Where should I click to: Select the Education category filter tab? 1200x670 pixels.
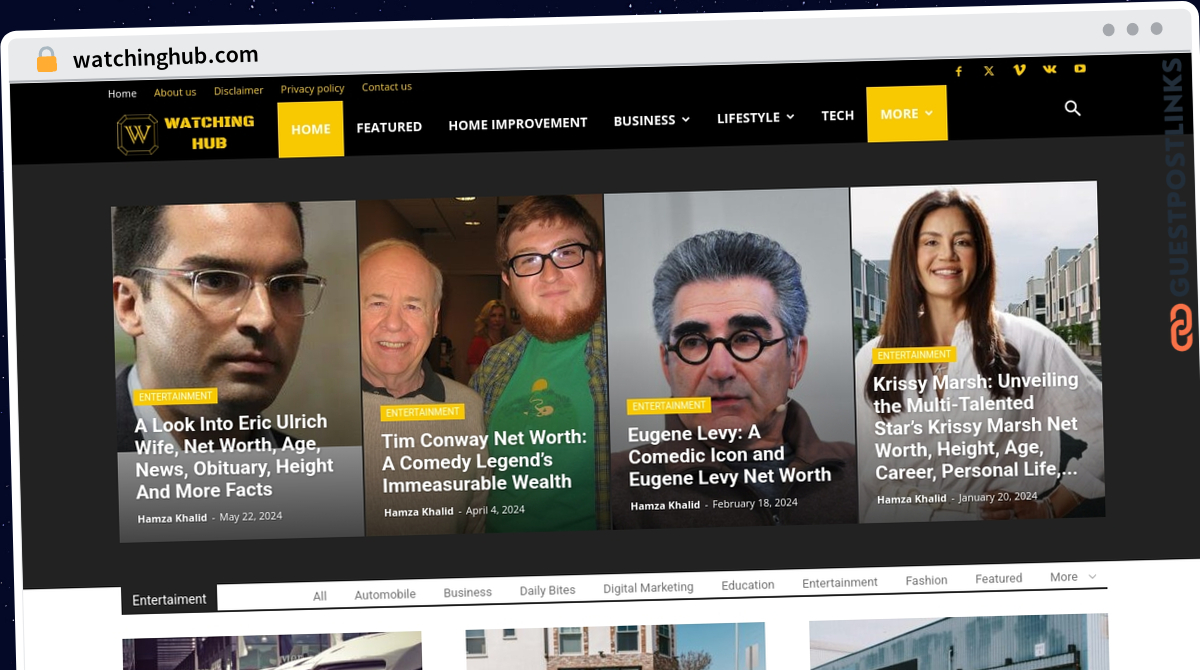coord(748,585)
